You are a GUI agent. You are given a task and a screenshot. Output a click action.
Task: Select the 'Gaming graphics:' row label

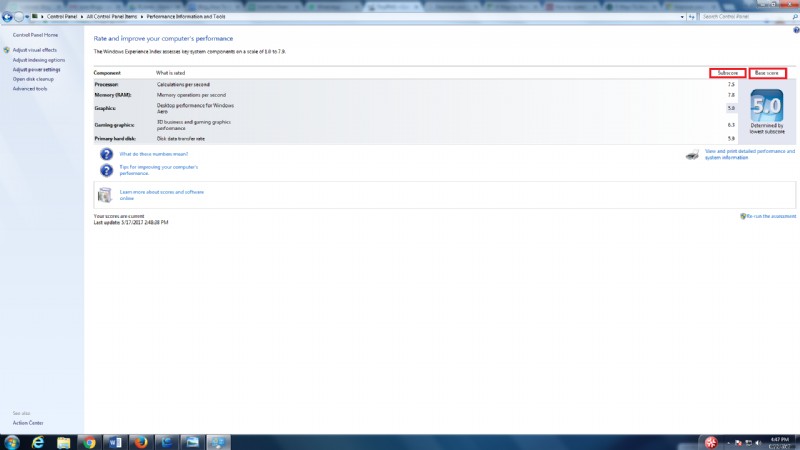114,125
